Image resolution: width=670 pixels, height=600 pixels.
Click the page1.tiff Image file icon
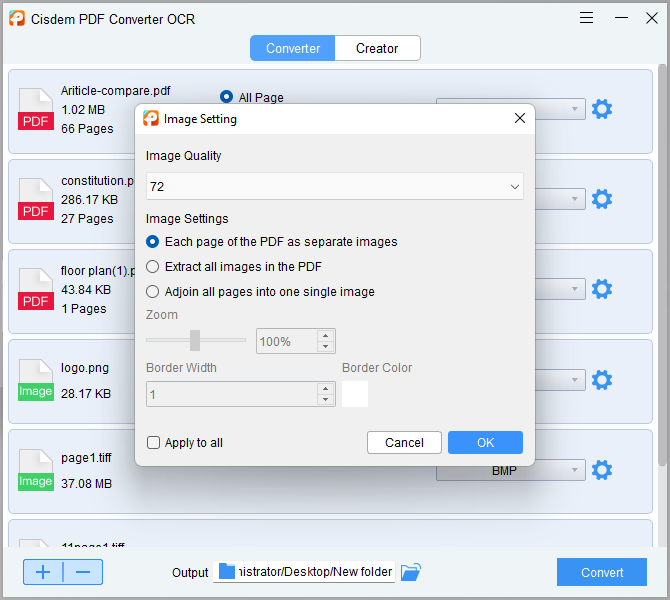(x=36, y=470)
